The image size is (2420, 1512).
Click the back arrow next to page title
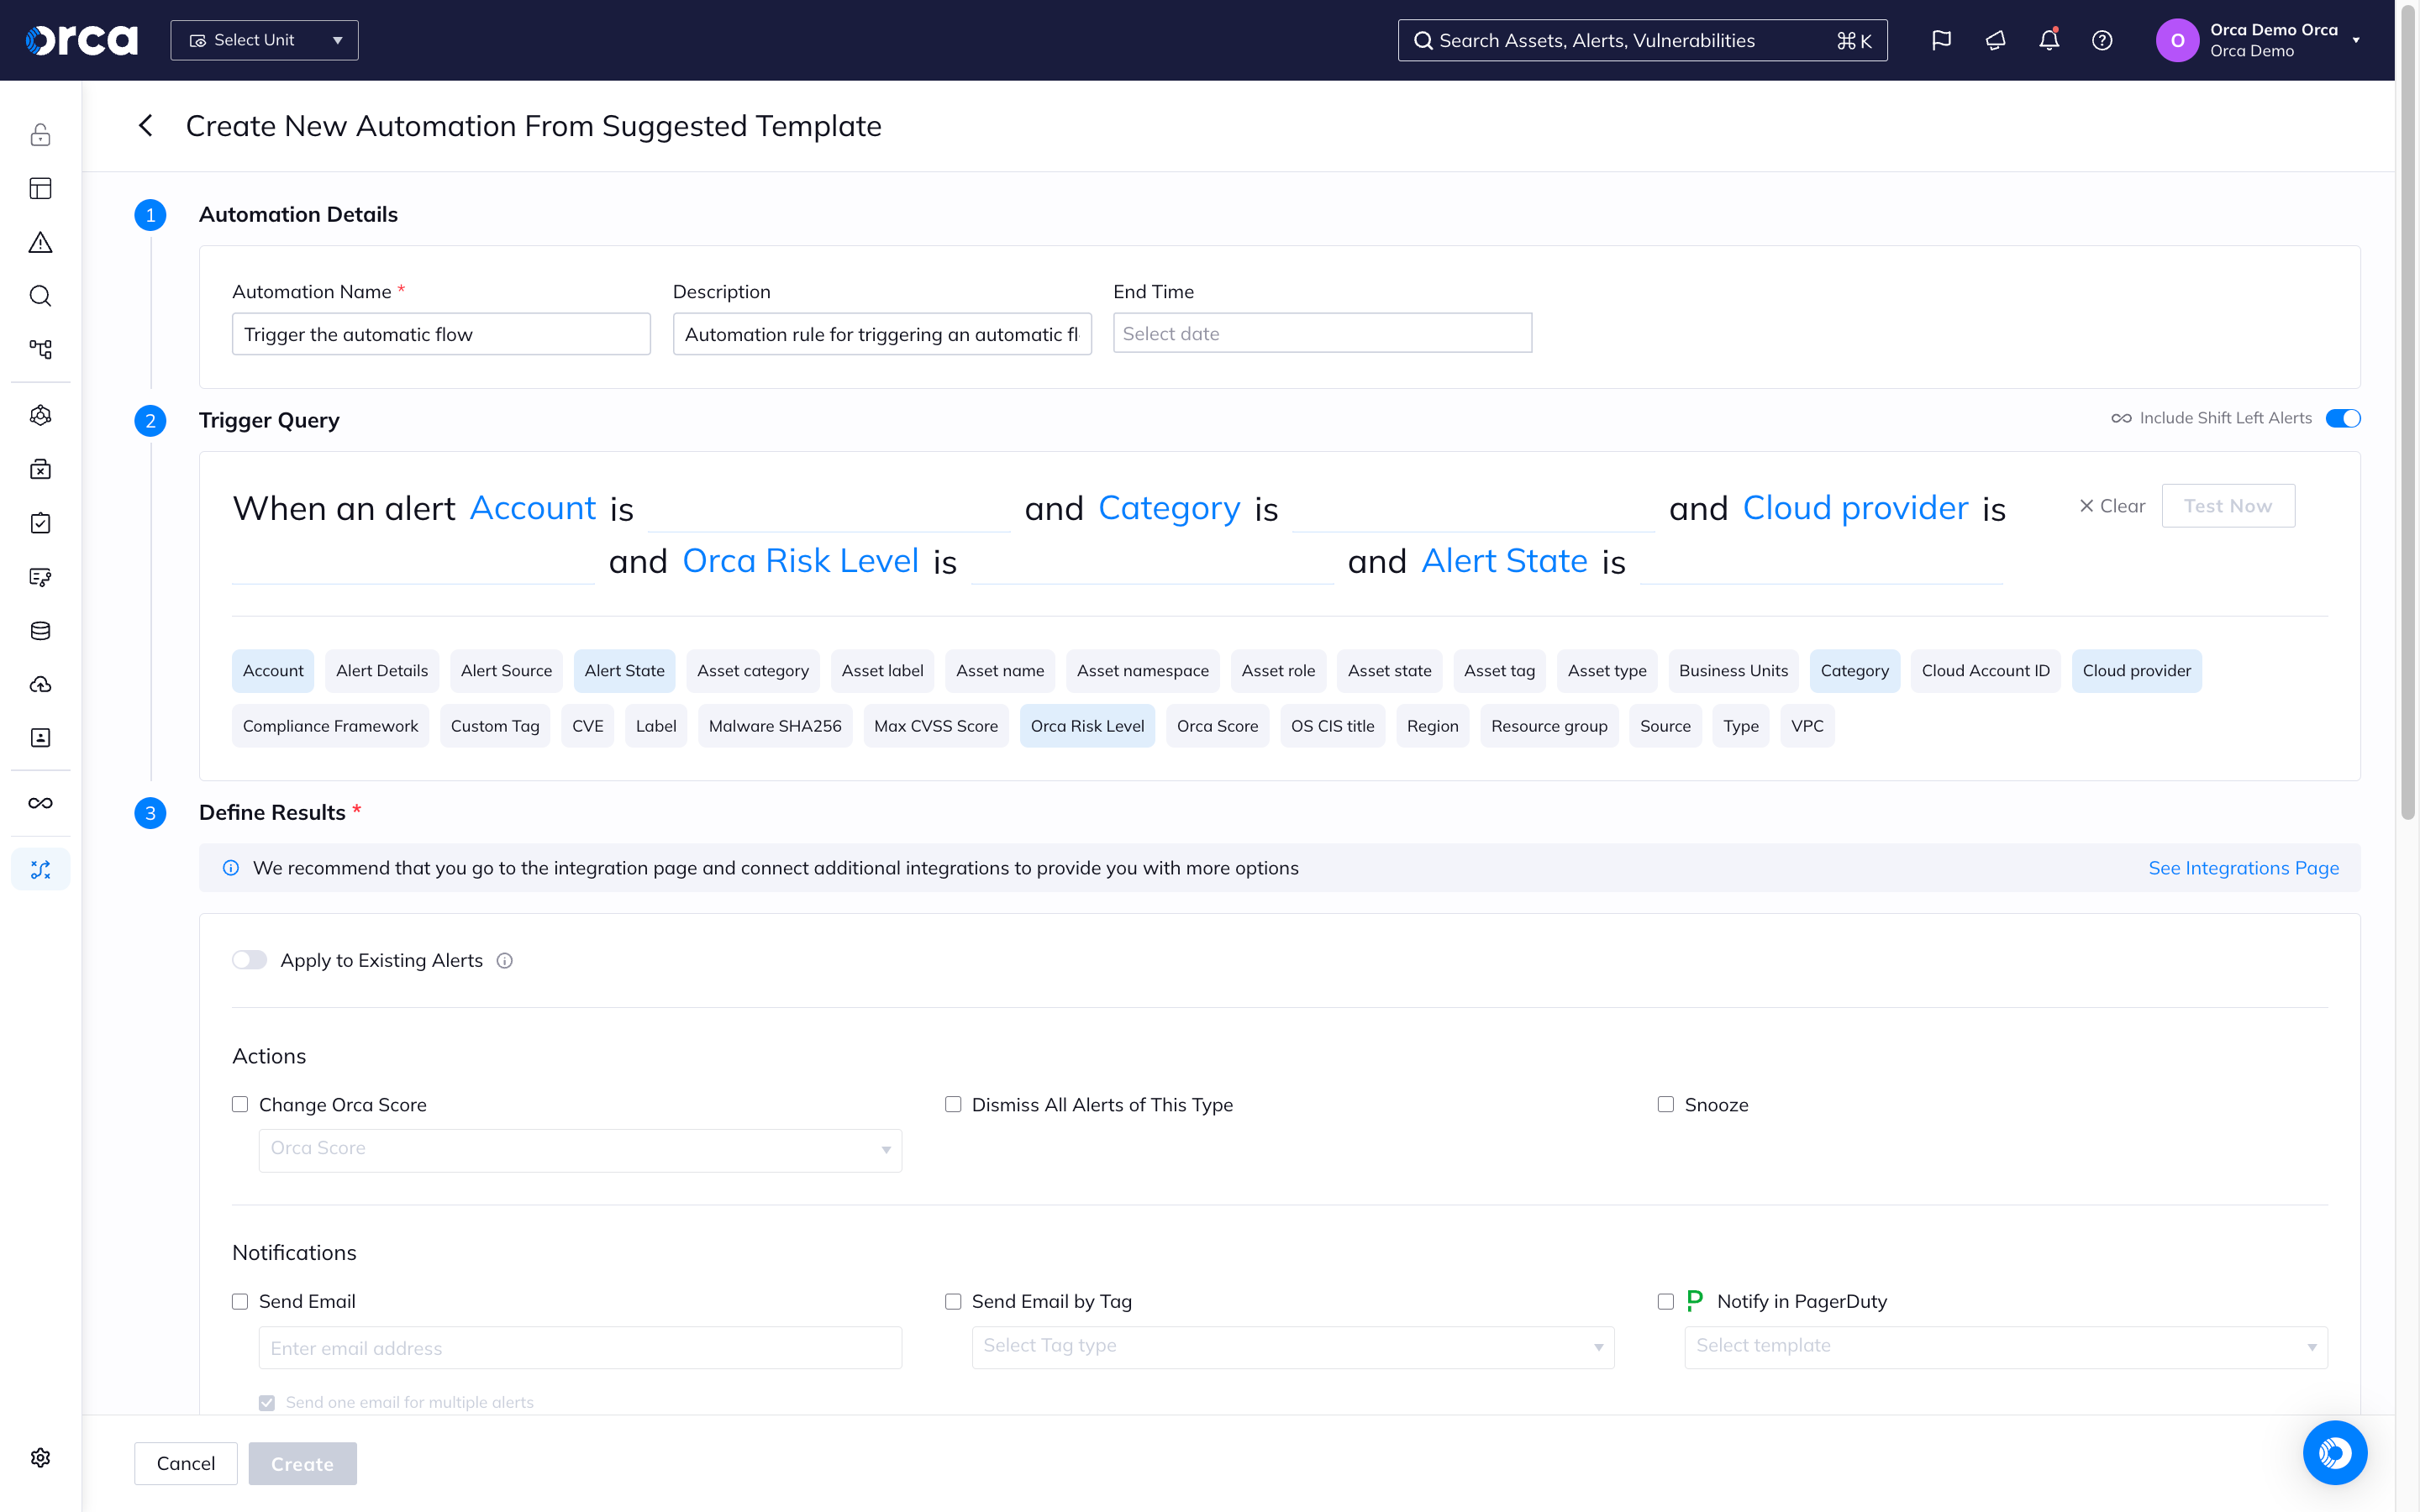tap(146, 126)
